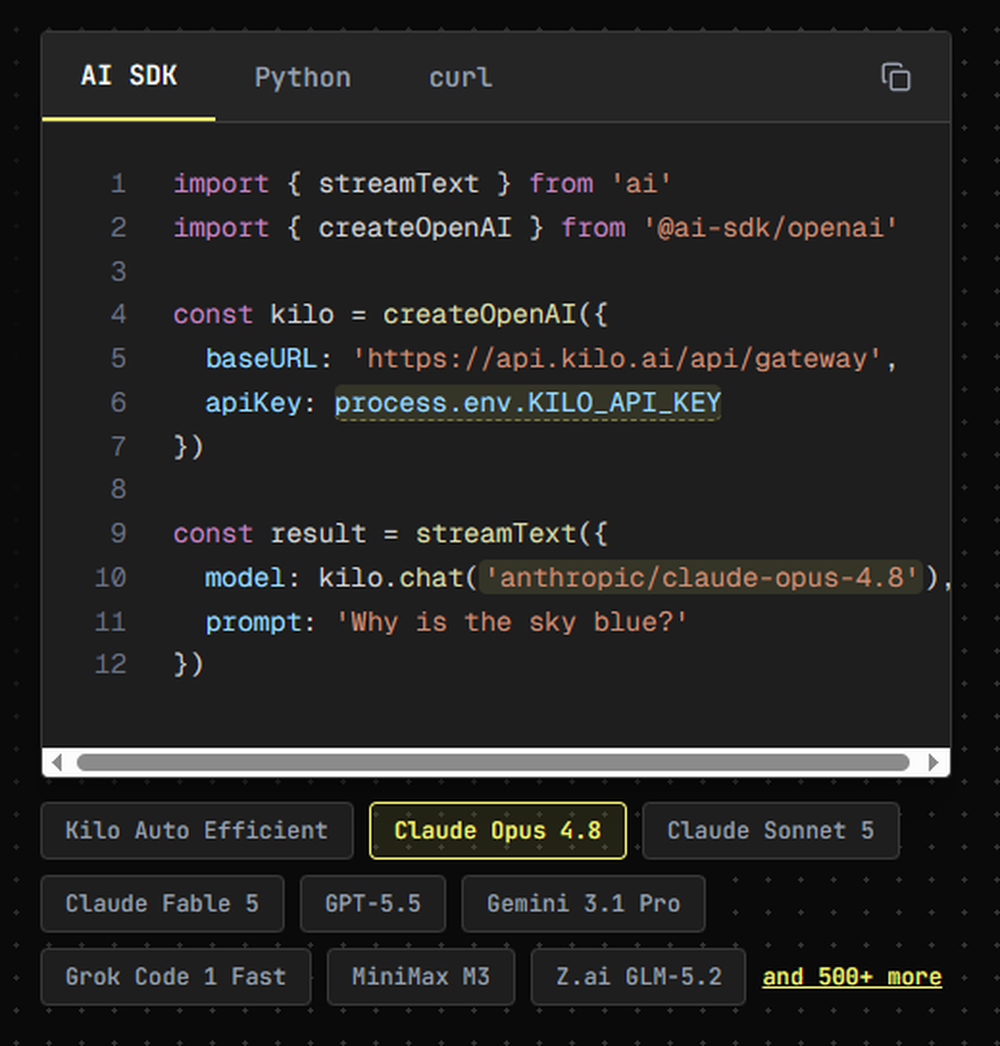Select the Claude Sonnet 5 model
1000x1046 pixels.
[771, 831]
